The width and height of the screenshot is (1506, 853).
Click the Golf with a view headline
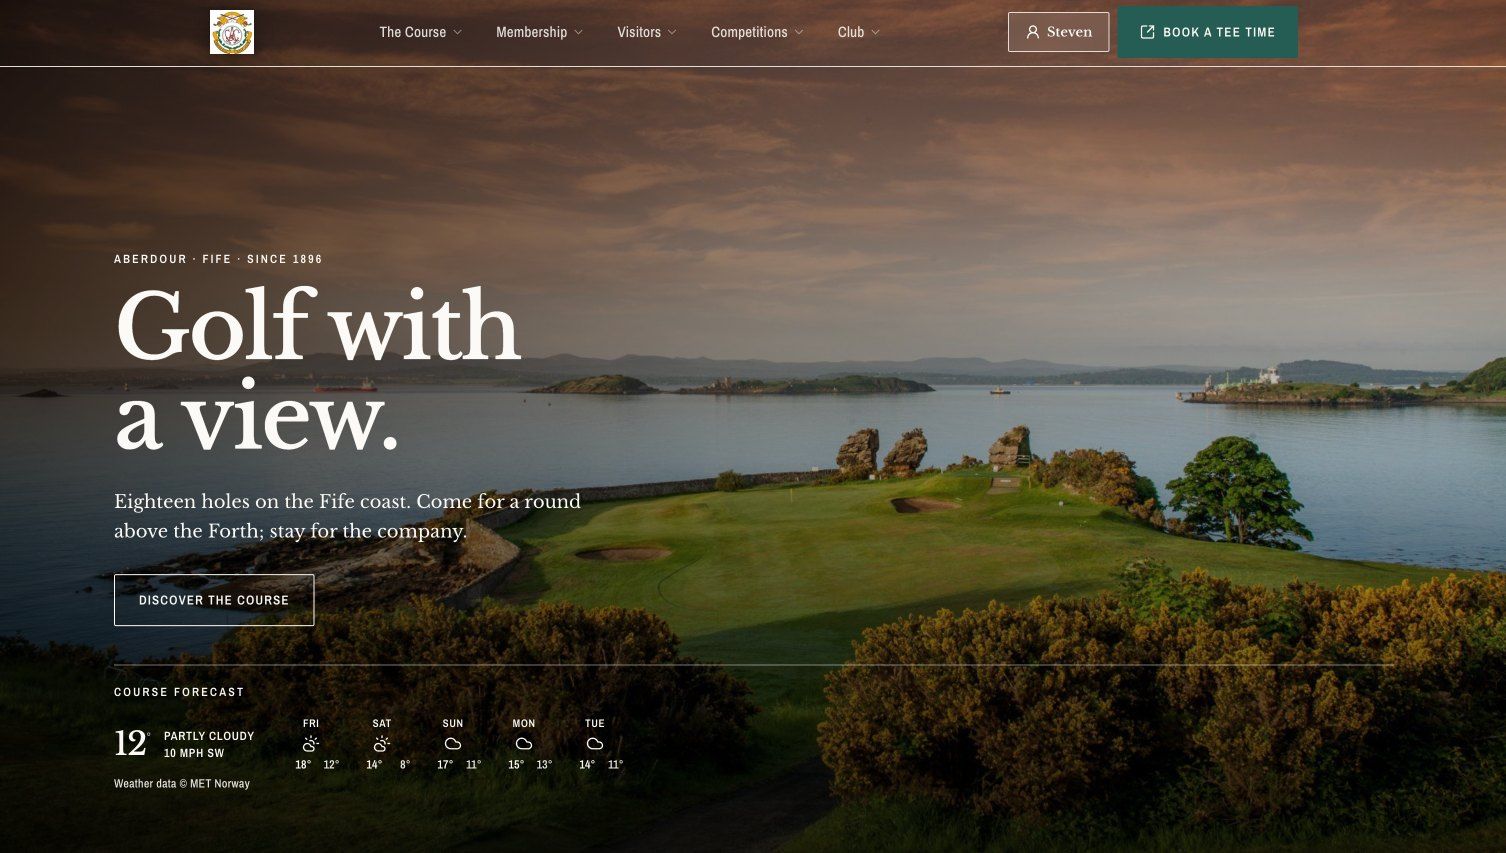(x=318, y=370)
